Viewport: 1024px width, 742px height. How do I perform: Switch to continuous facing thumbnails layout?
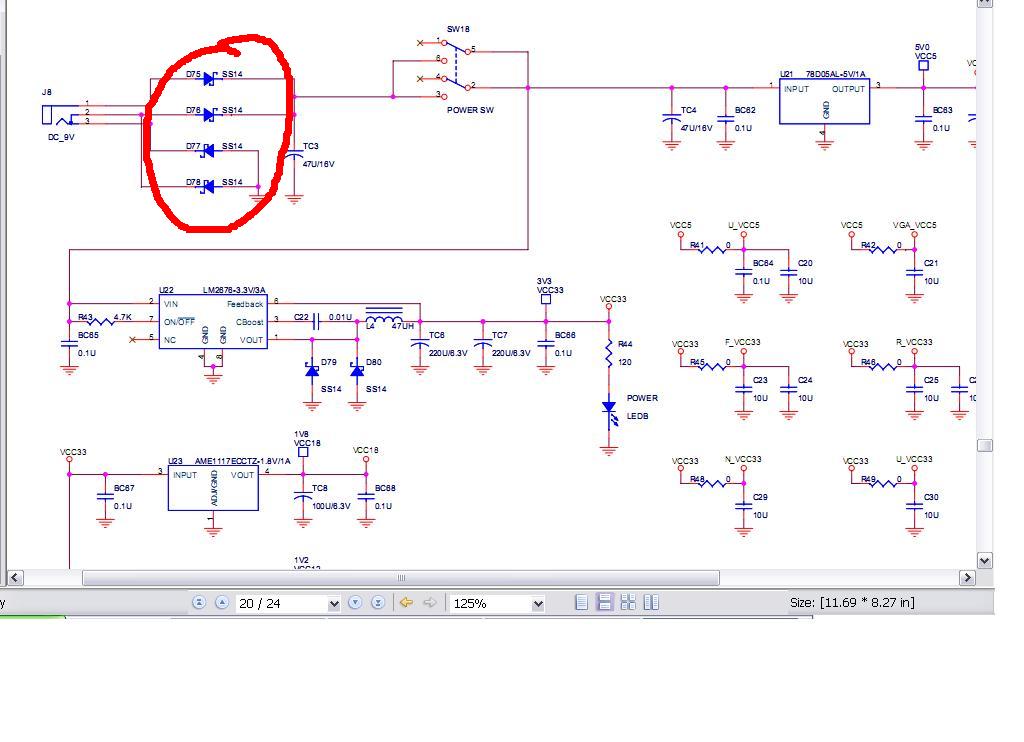tap(628, 603)
